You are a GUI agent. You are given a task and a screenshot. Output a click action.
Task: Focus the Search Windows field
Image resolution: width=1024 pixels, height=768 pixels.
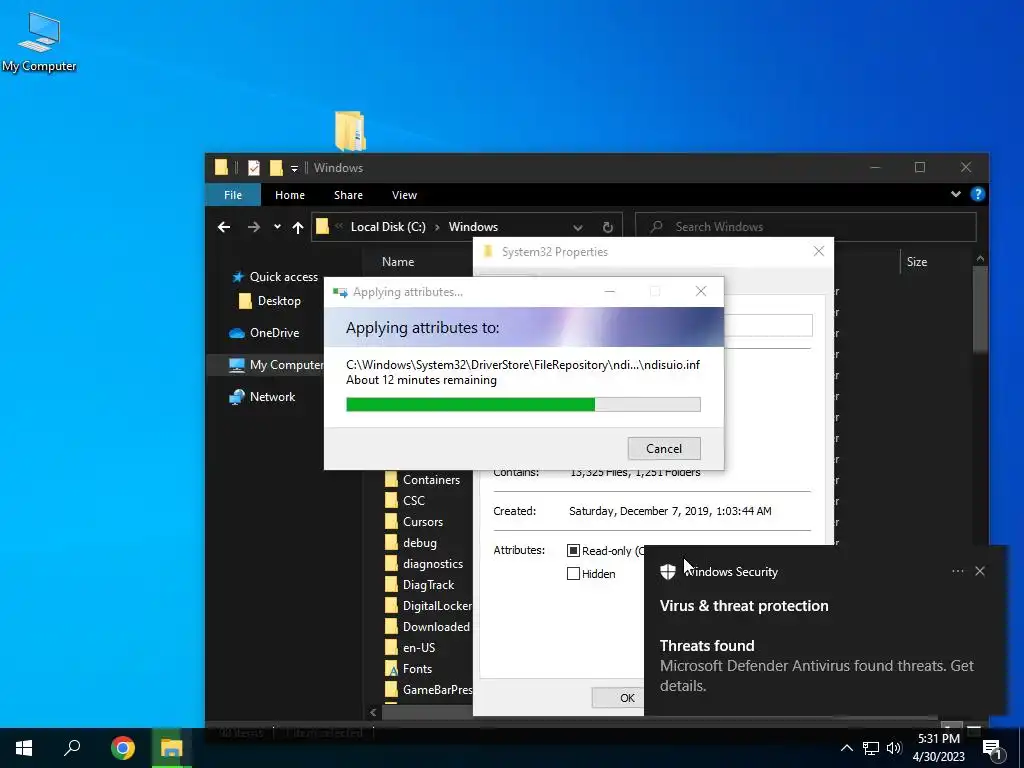click(806, 227)
